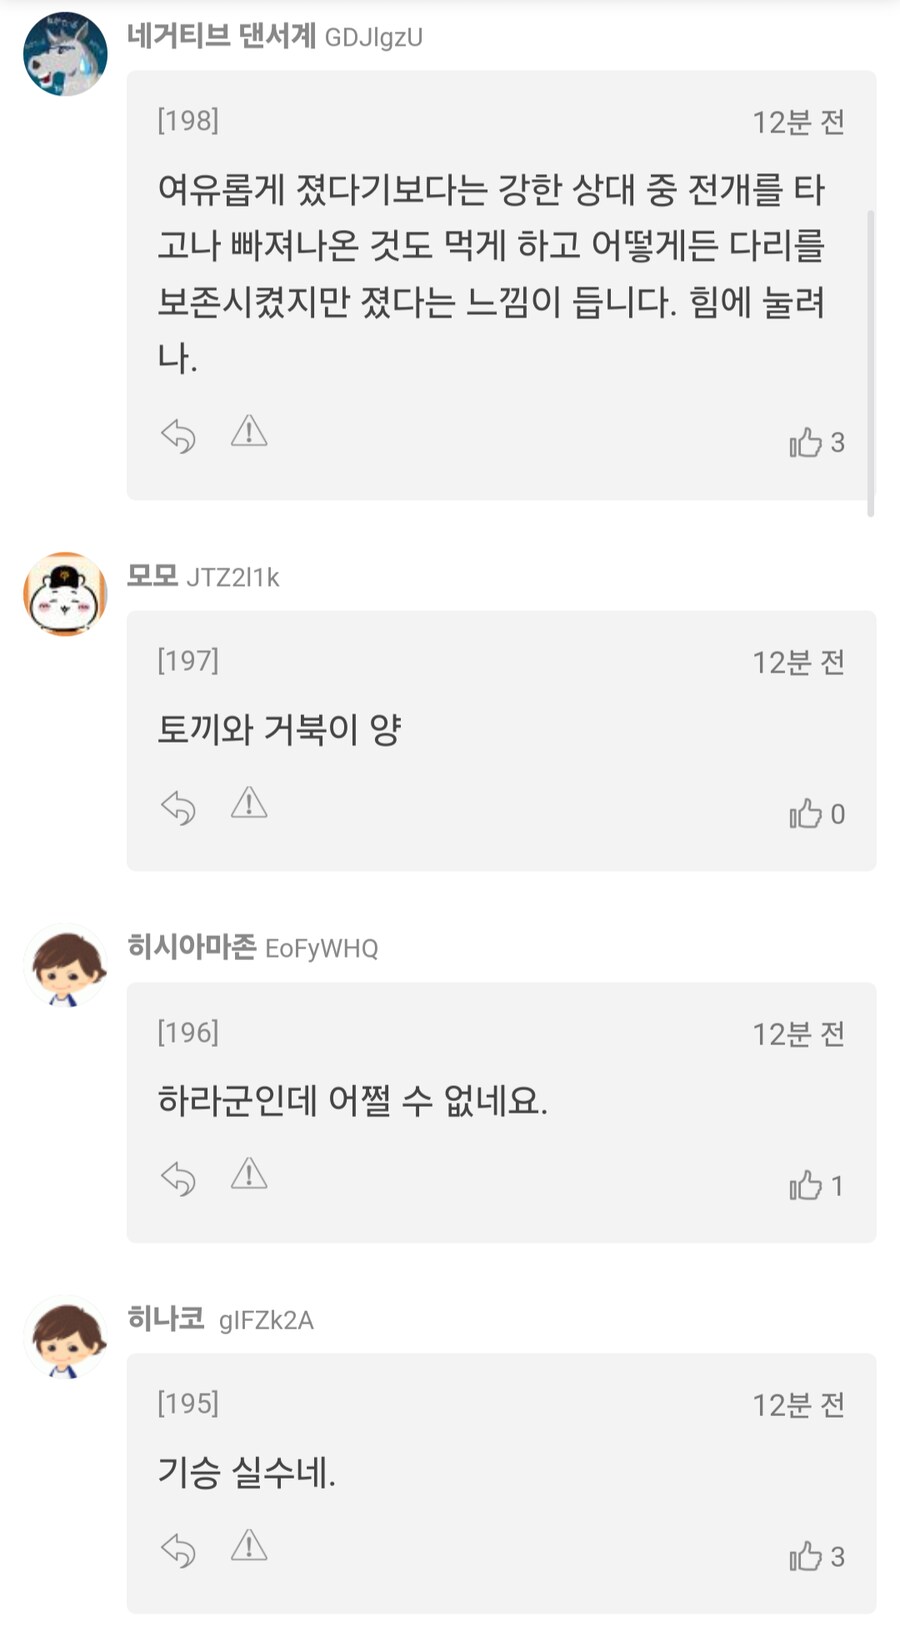Click username 히나코
Viewport: 900px width, 1646px height.
point(166,1319)
